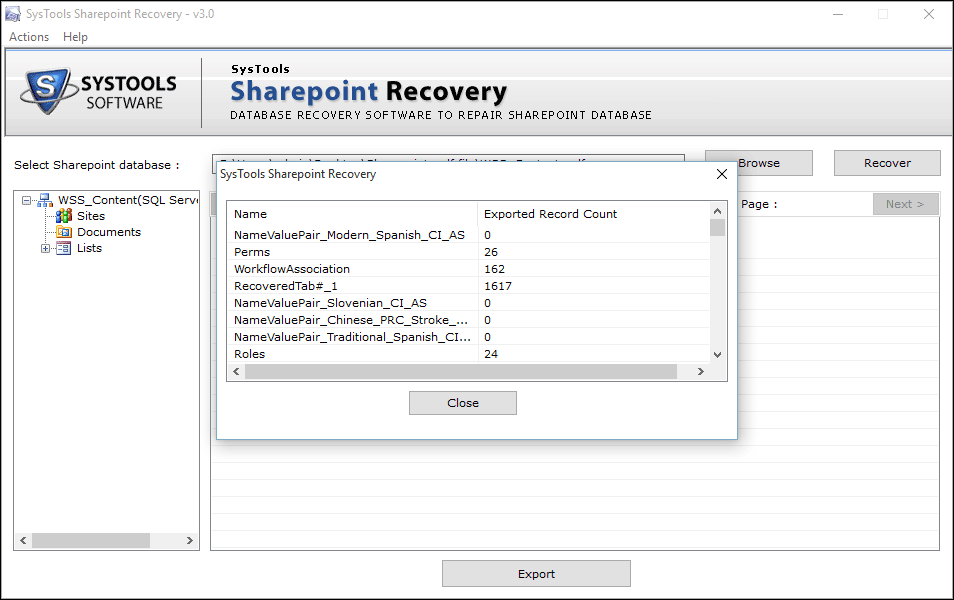Select the NameValuePair_Slovenian_CI_AS row
The width and height of the screenshot is (954, 600).
click(468, 303)
